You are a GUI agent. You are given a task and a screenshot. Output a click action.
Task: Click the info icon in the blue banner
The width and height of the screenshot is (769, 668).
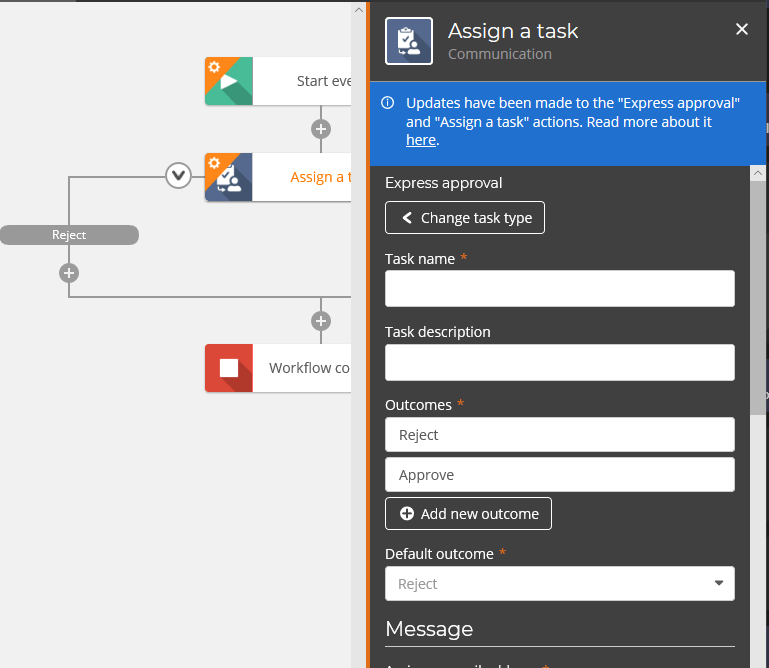point(387,103)
